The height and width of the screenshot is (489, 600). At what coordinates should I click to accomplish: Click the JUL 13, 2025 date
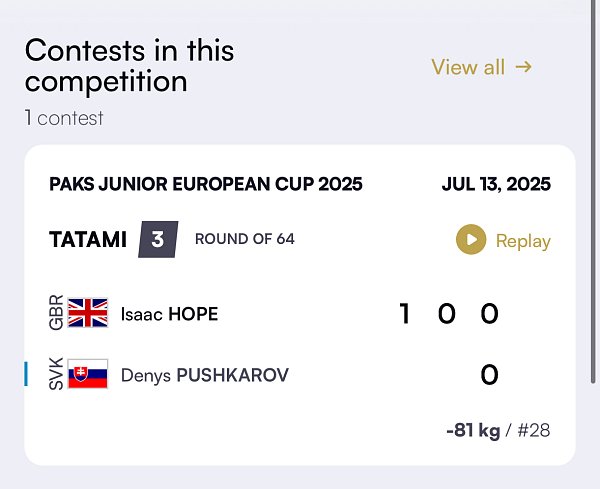click(x=496, y=184)
